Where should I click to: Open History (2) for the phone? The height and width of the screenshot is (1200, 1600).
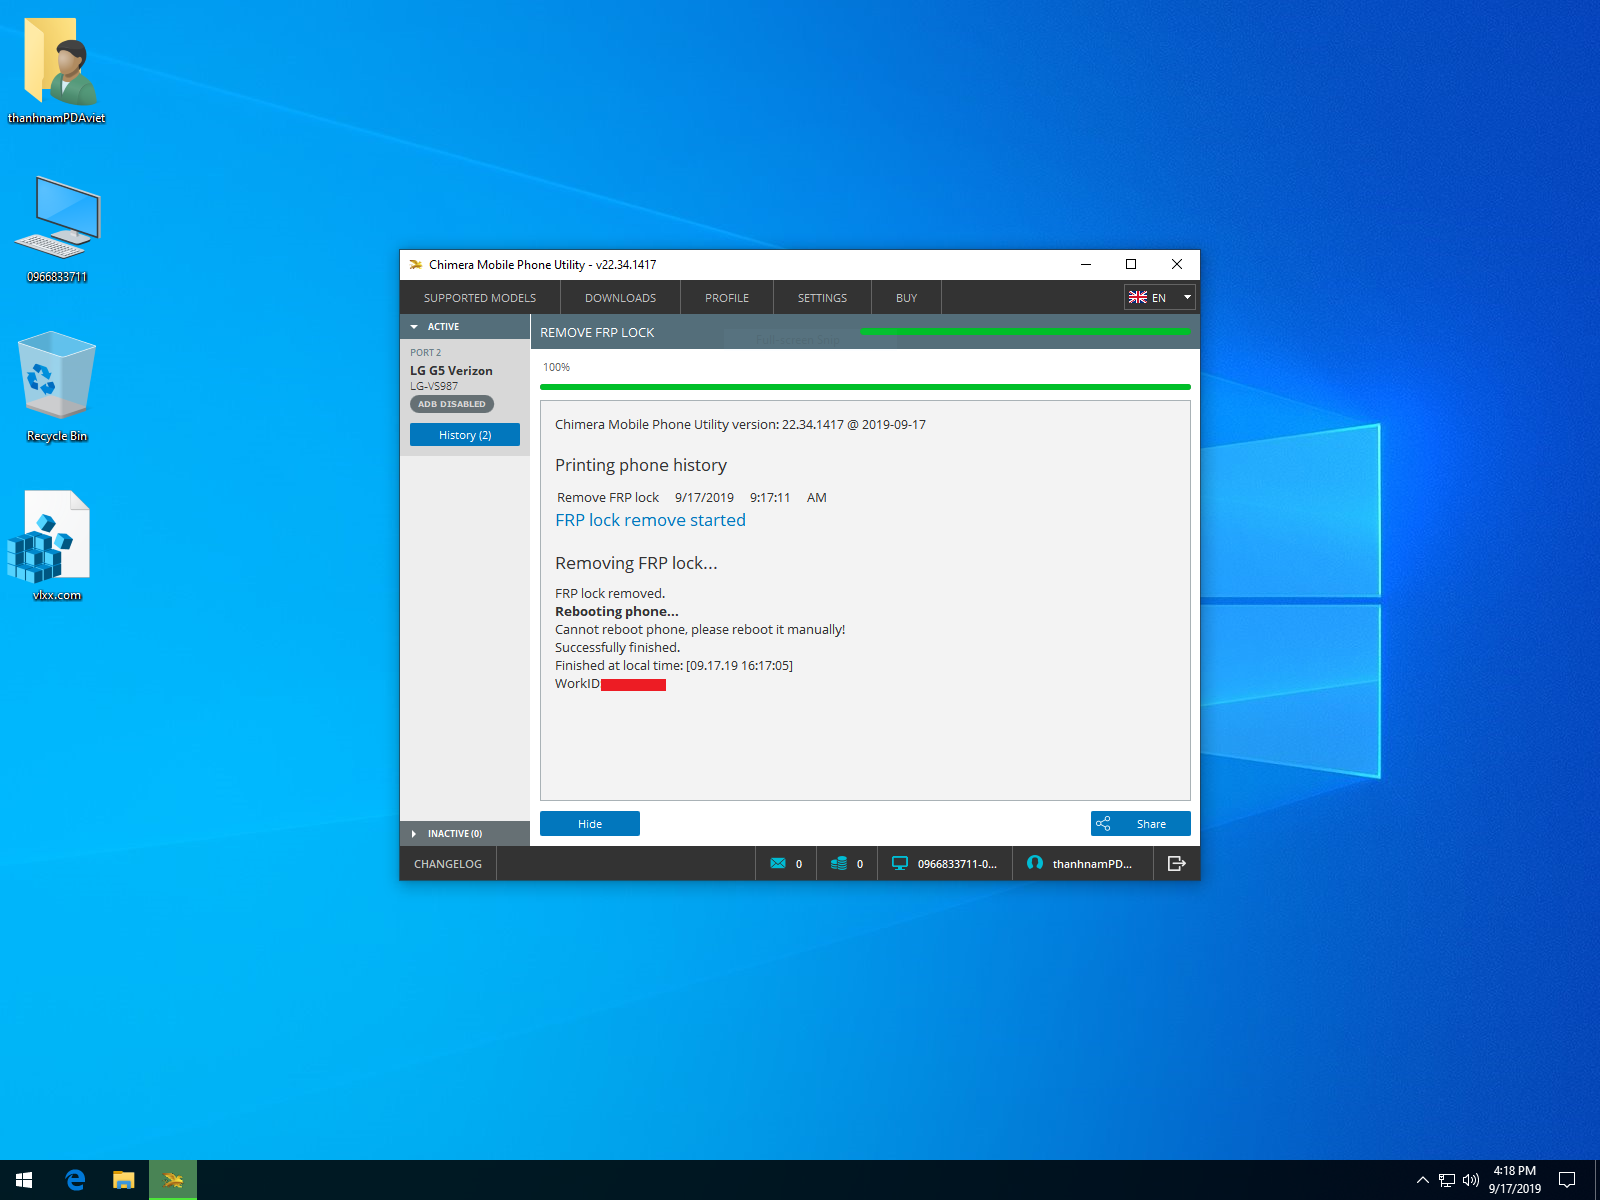point(465,435)
